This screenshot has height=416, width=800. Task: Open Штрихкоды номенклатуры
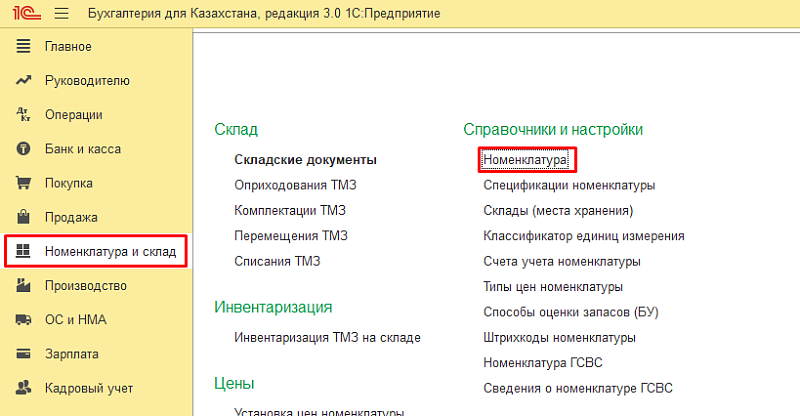pyautogui.click(x=559, y=338)
